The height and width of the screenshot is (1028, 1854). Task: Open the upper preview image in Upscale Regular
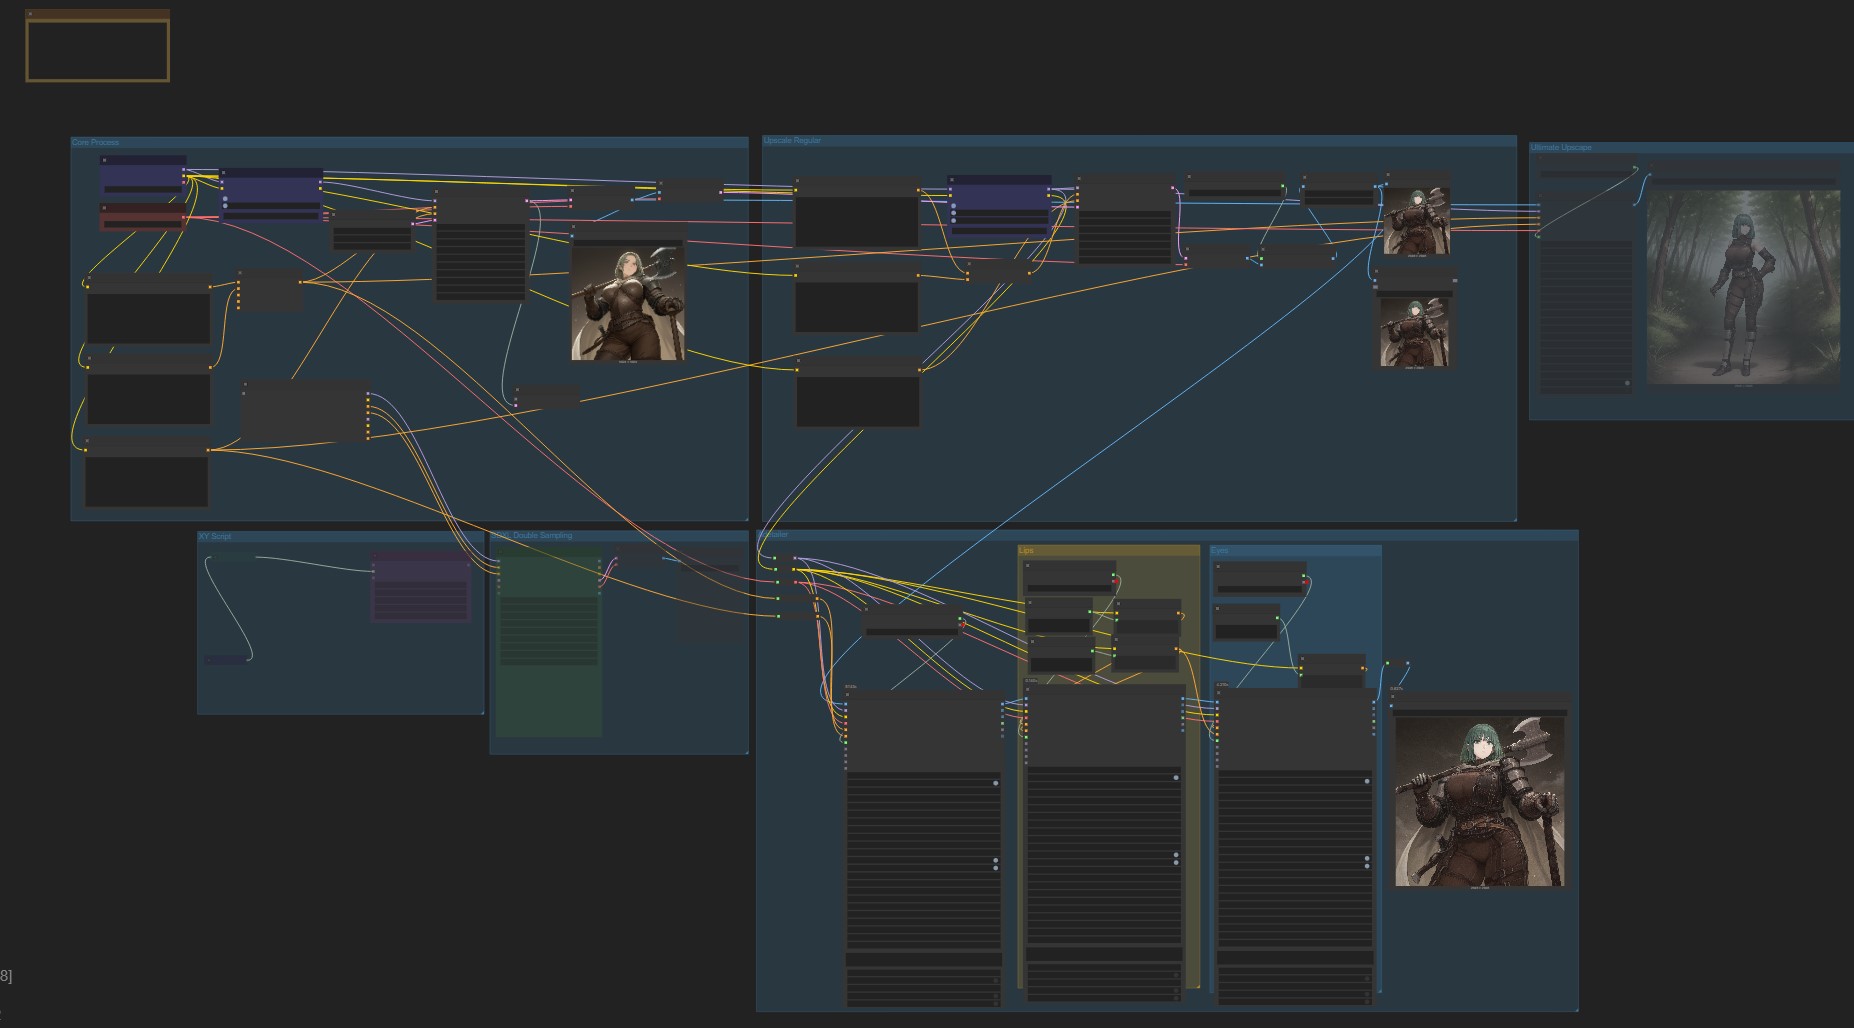click(1417, 221)
